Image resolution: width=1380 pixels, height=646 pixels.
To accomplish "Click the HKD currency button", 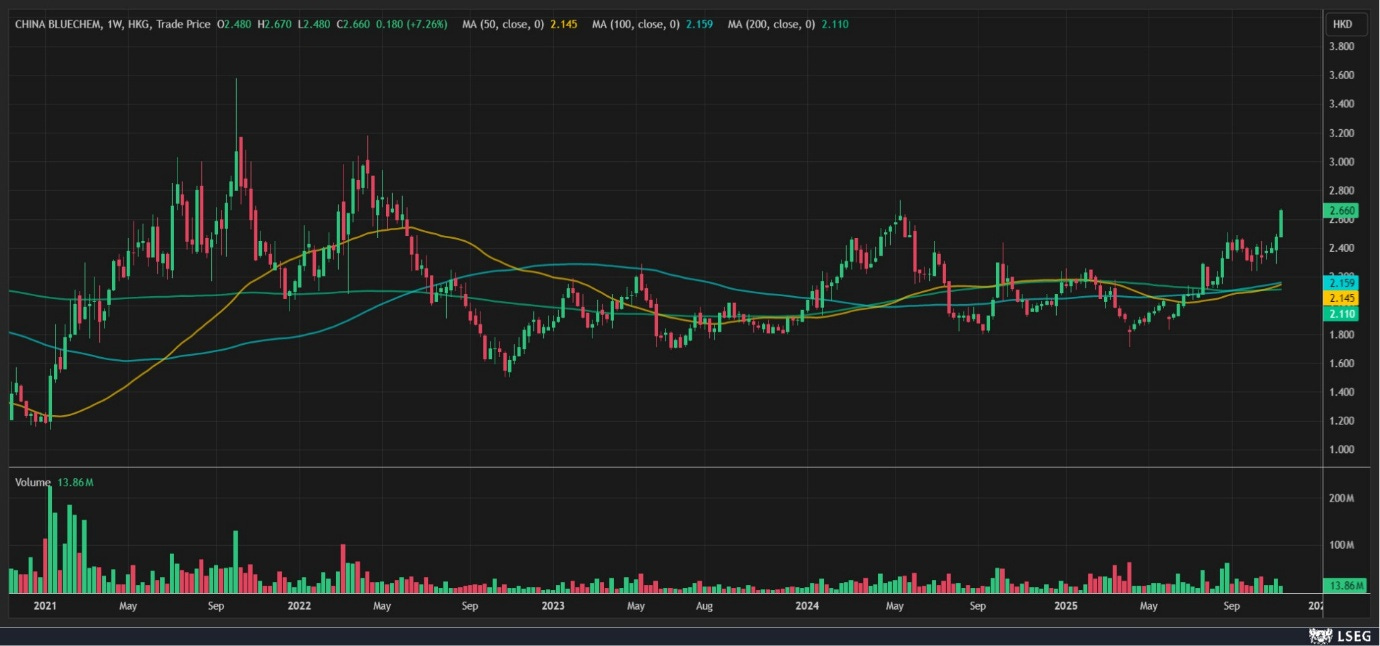I will point(1342,24).
